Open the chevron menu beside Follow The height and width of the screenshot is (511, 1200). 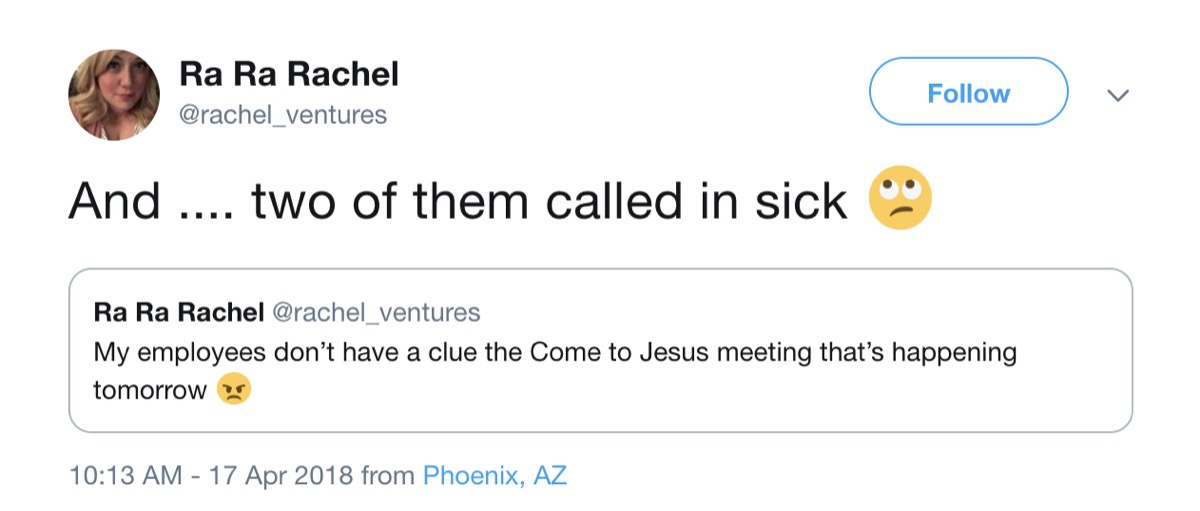point(1118,95)
